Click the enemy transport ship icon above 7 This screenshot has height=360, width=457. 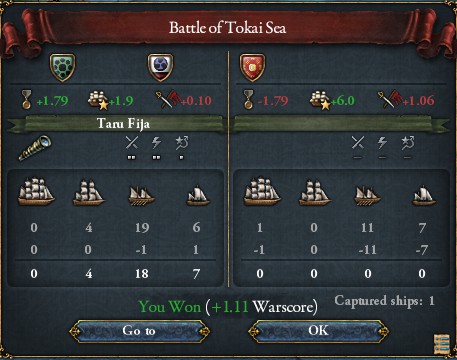[424, 195]
